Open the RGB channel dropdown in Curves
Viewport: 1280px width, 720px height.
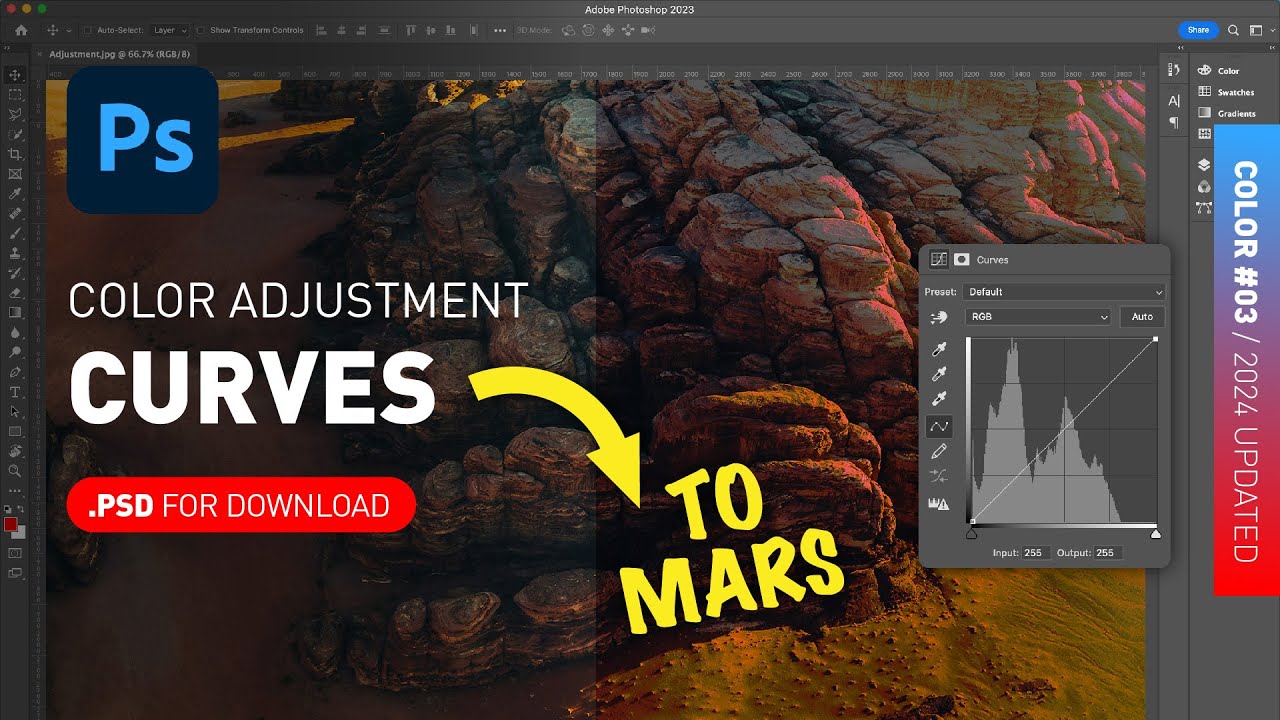(1038, 317)
